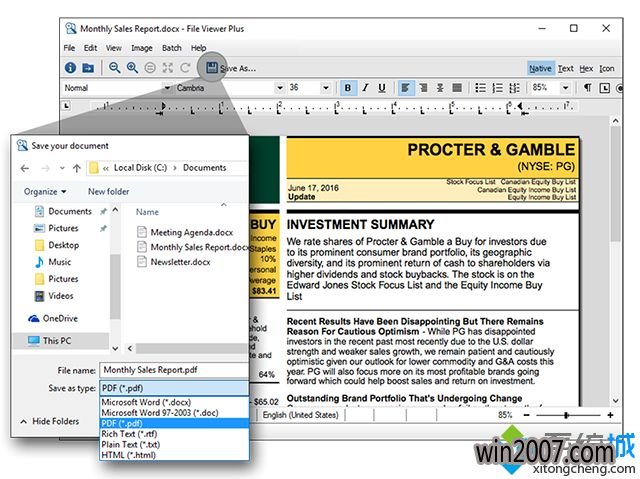Click the up-directory arrow in save dialog
Viewport: 640px width, 479px height.
tap(77, 168)
